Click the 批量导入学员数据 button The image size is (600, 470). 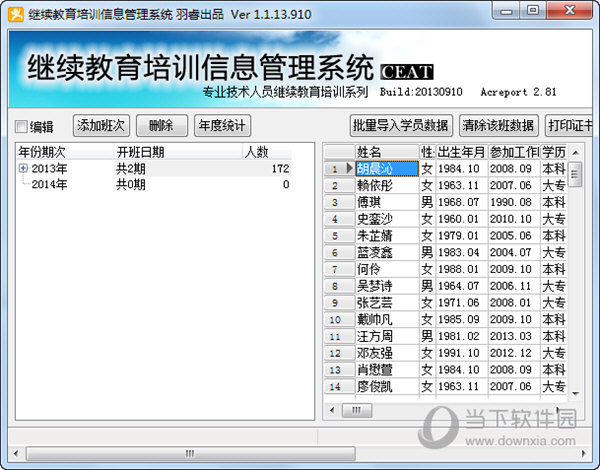tap(400, 126)
